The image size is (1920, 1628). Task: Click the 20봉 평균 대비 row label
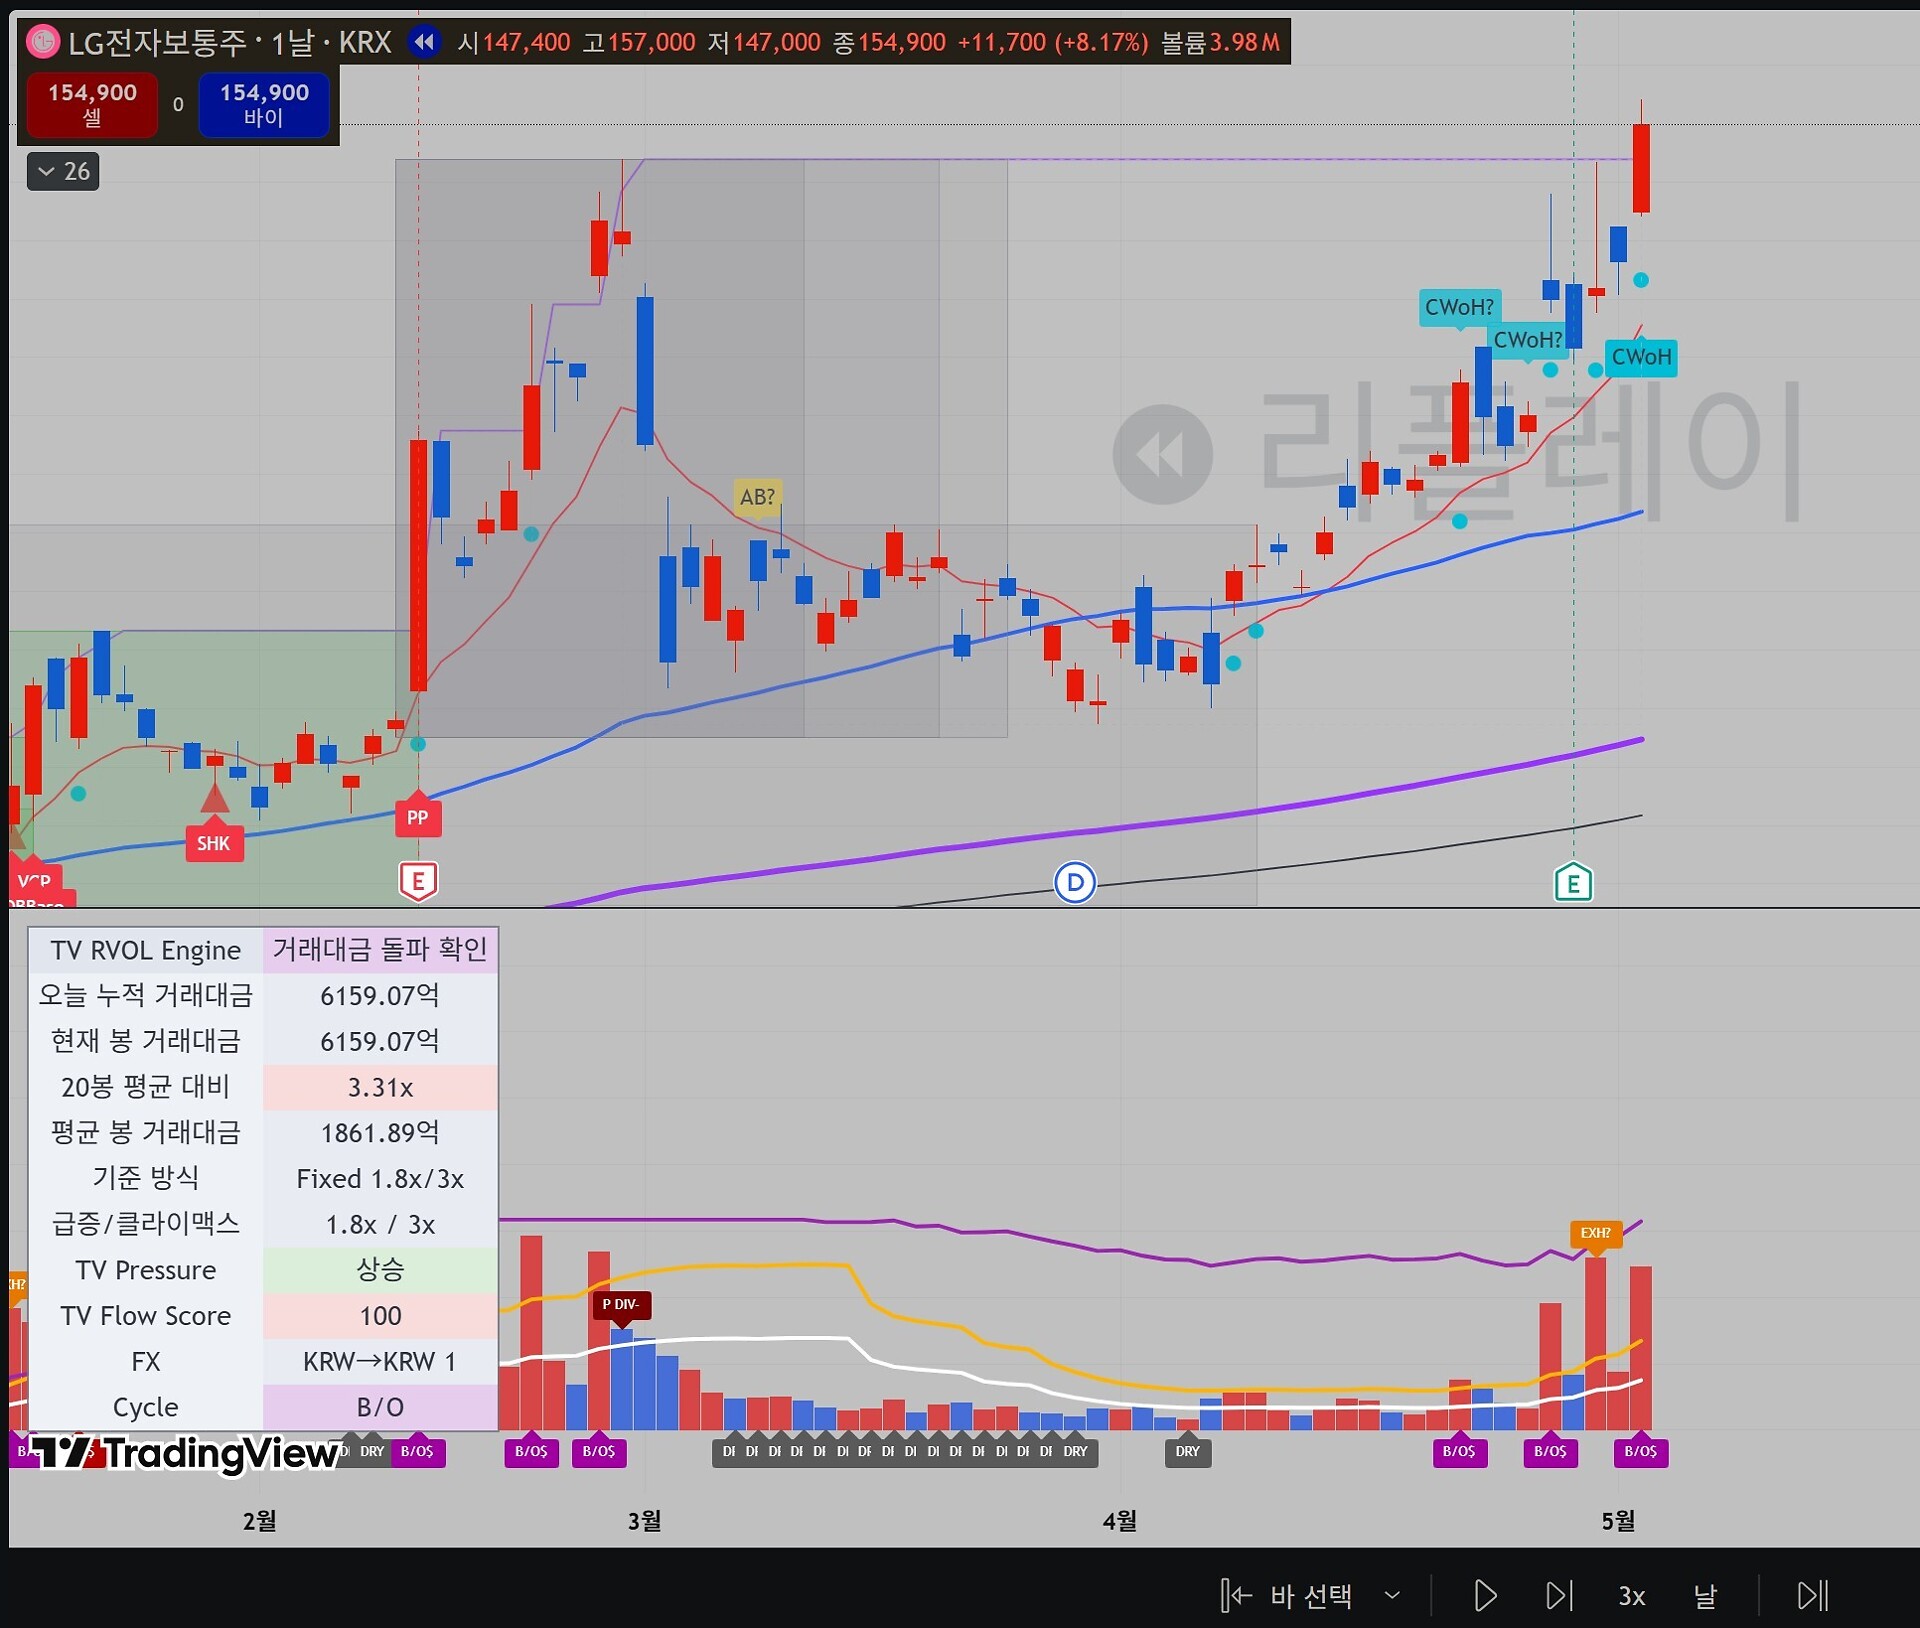(146, 1087)
